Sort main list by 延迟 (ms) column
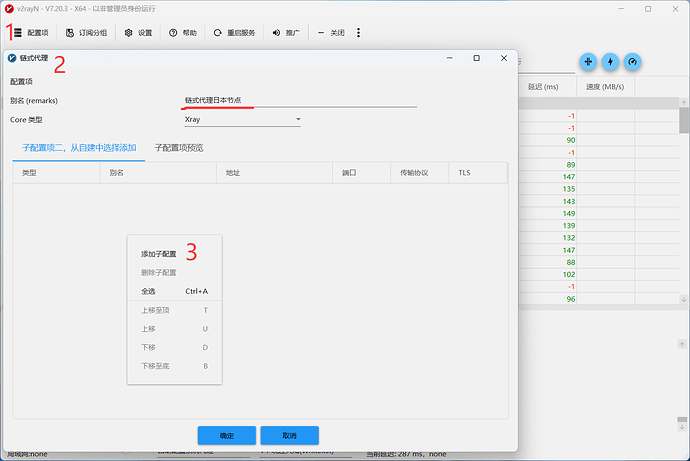 click(547, 87)
